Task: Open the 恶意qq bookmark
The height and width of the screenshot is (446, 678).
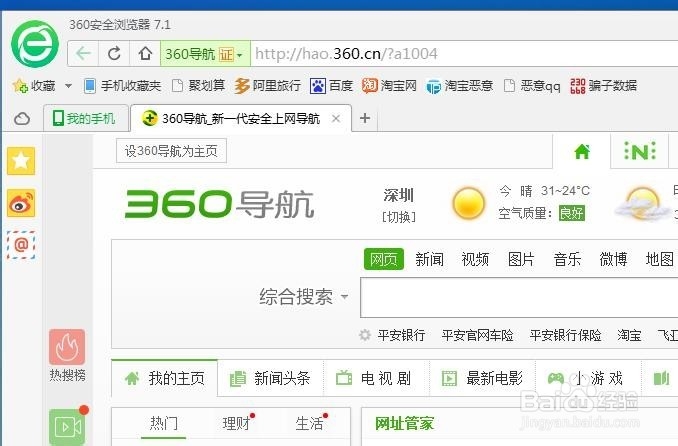Action: pos(532,86)
